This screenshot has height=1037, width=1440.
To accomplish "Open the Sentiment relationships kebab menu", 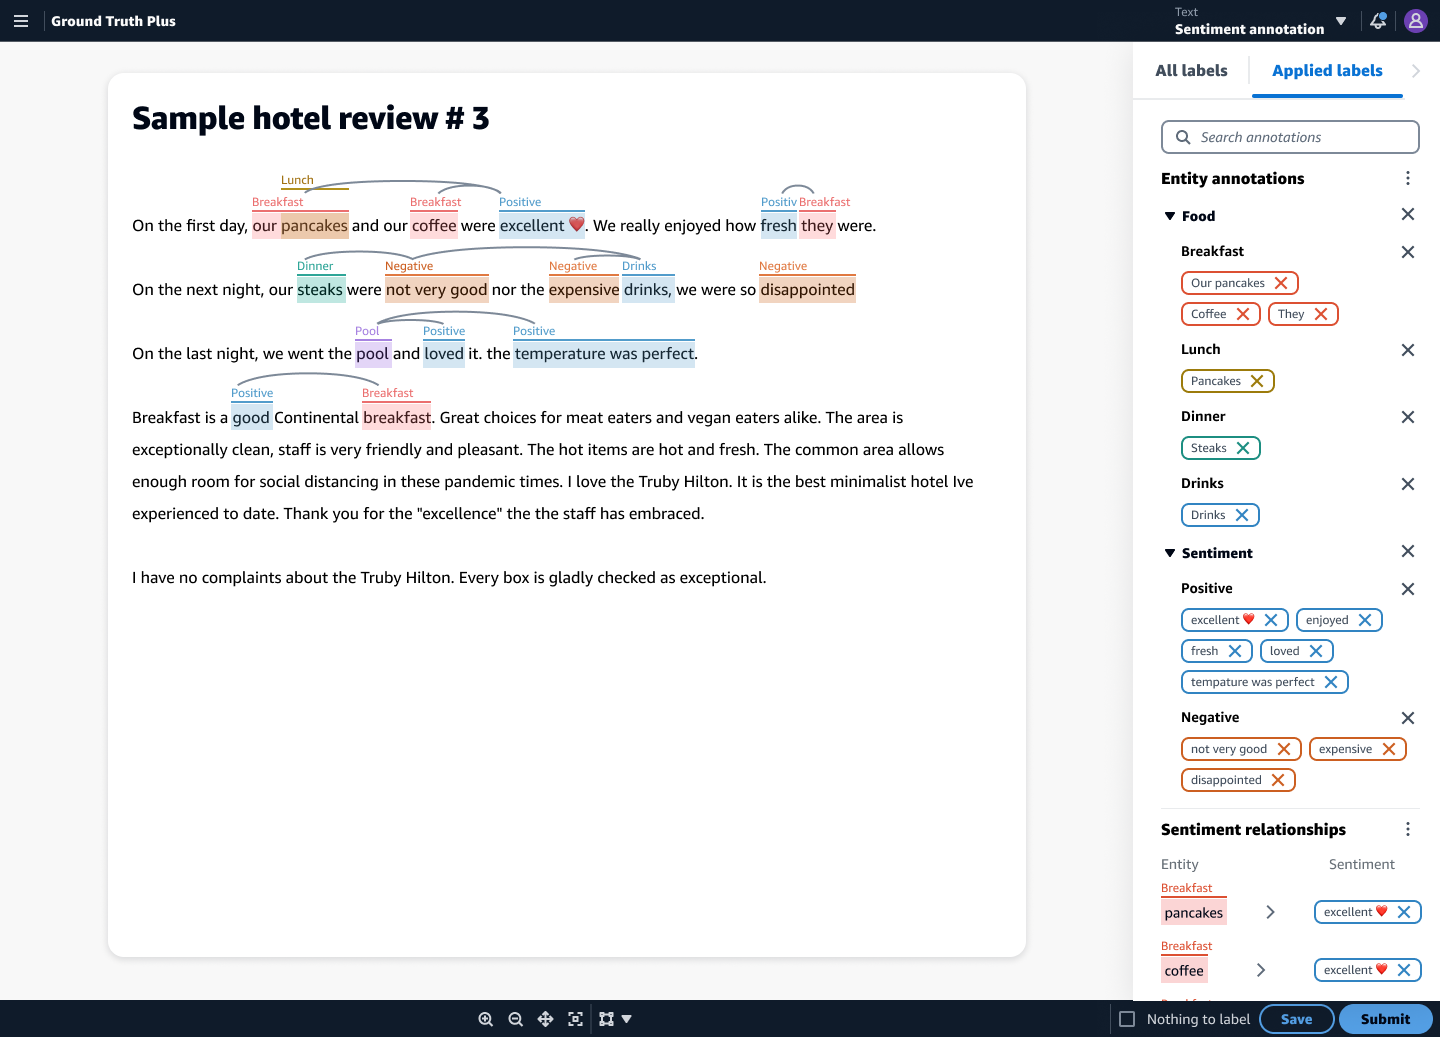I will tap(1408, 829).
